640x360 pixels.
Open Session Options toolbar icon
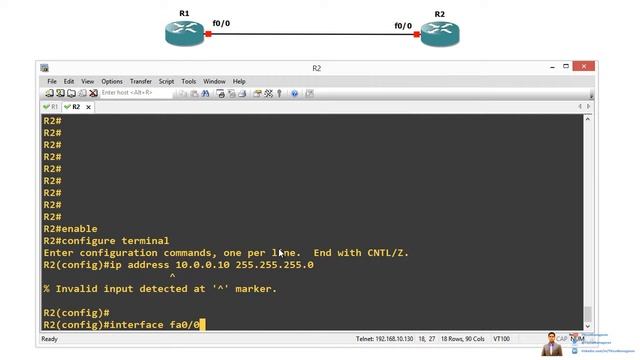tap(257, 94)
